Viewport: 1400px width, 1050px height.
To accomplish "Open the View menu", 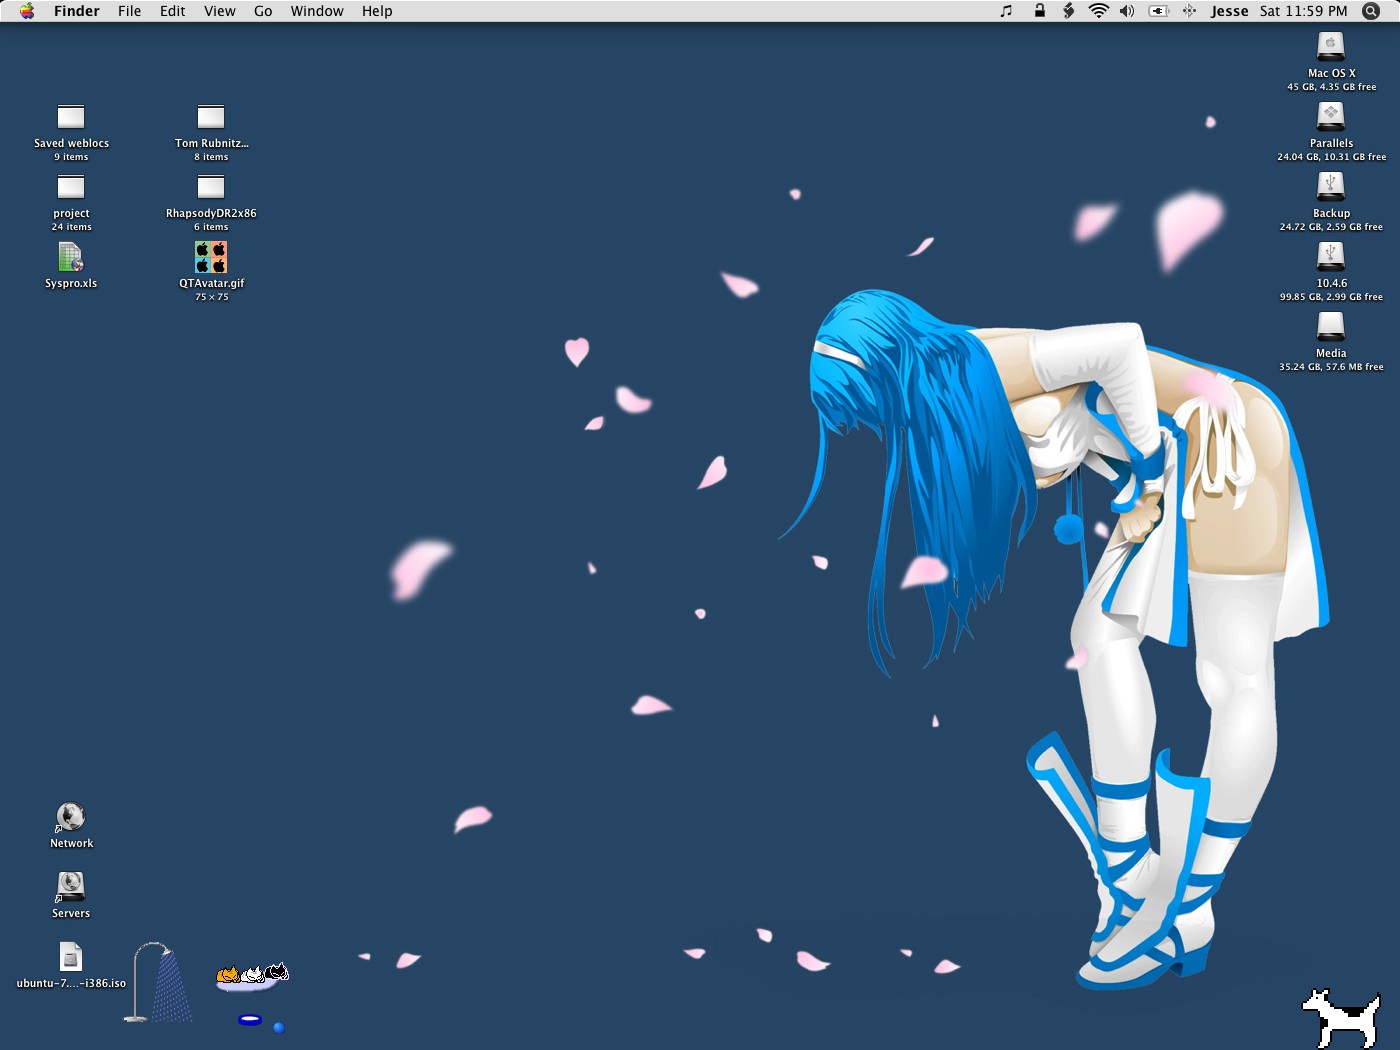I will click(x=220, y=11).
